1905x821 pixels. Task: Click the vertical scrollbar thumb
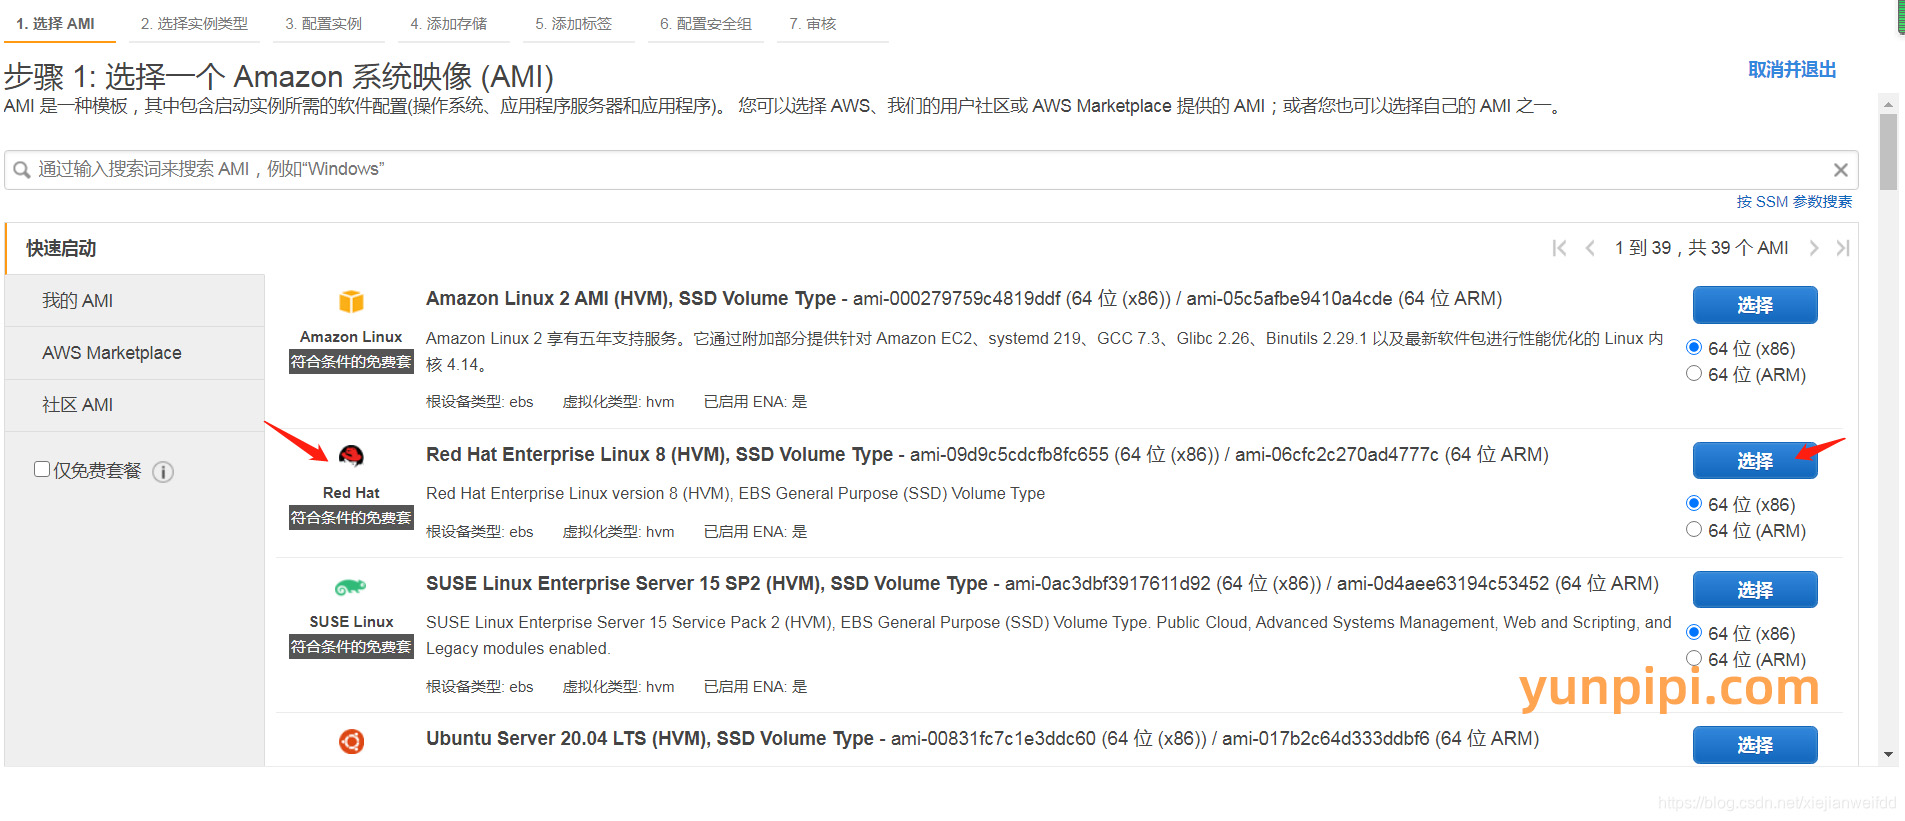1888,152
